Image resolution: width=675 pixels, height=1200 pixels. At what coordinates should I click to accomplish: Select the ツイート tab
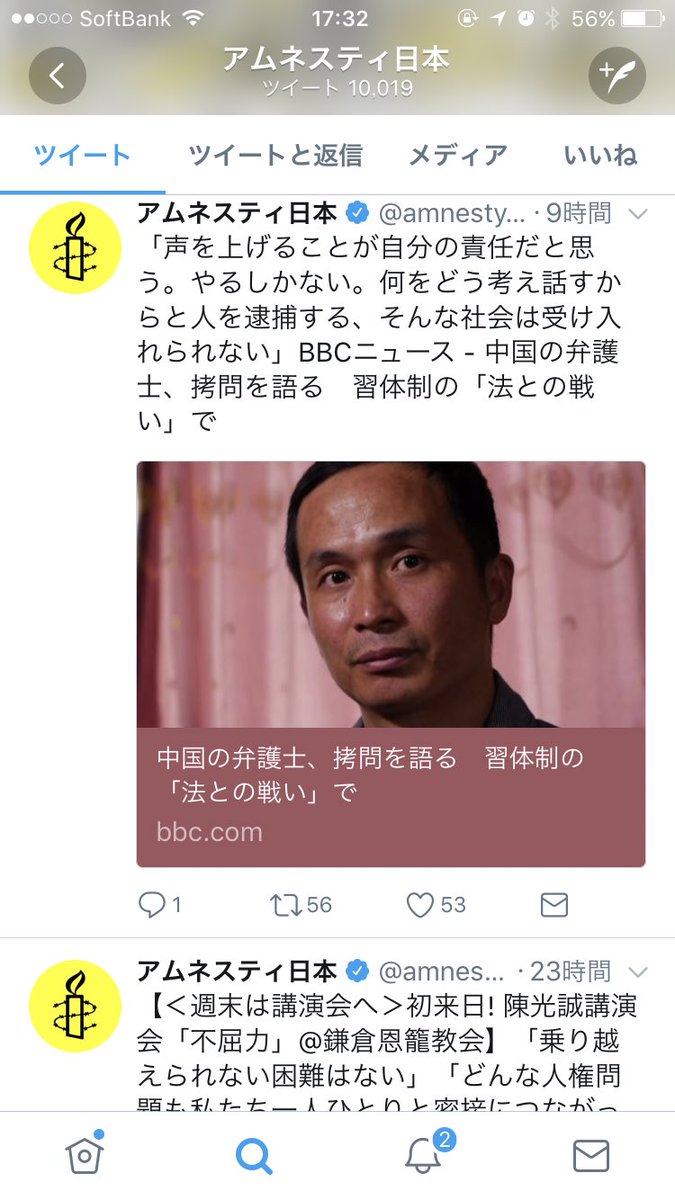82,155
